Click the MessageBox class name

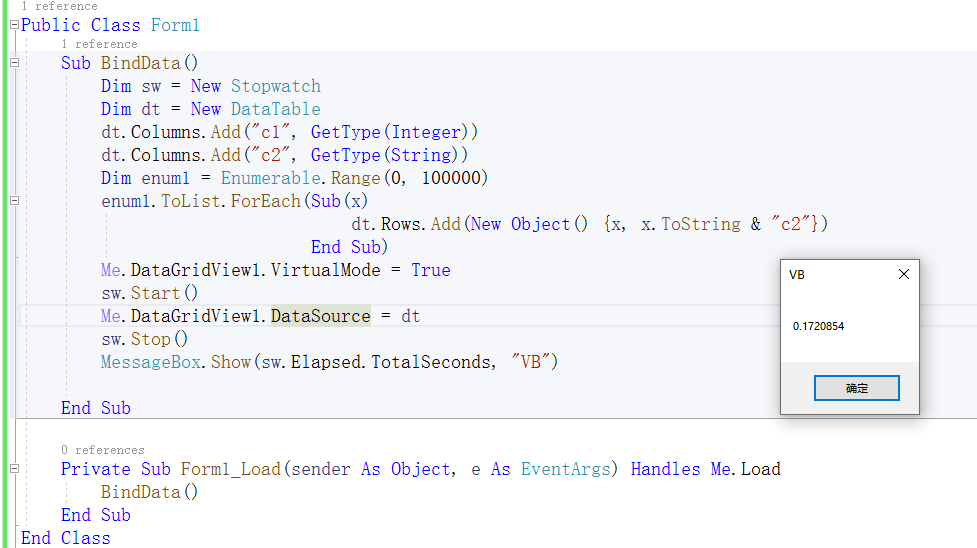click(151, 362)
